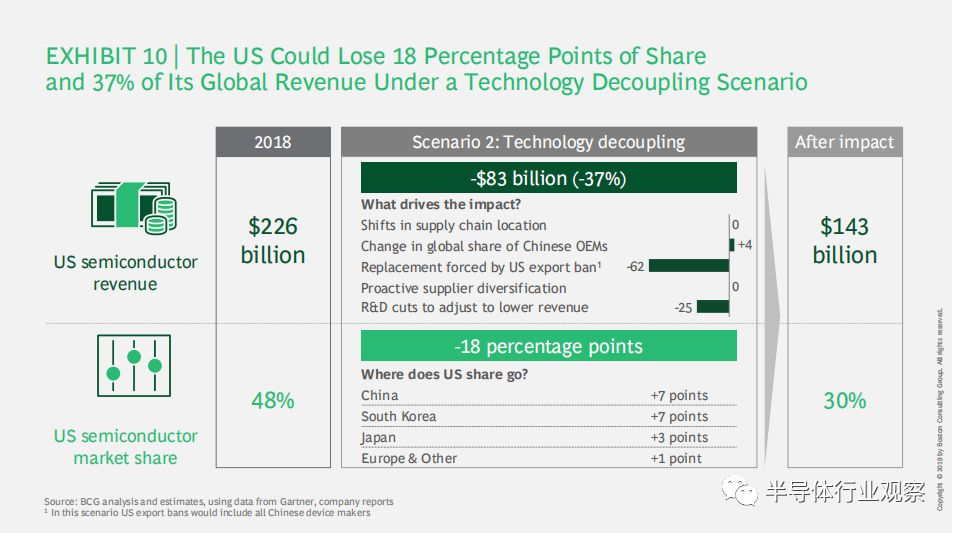Image resolution: width=956 pixels, height=533 pixels.
Task: Click the money stack revenue icon
Action: (x=134, y=208)
